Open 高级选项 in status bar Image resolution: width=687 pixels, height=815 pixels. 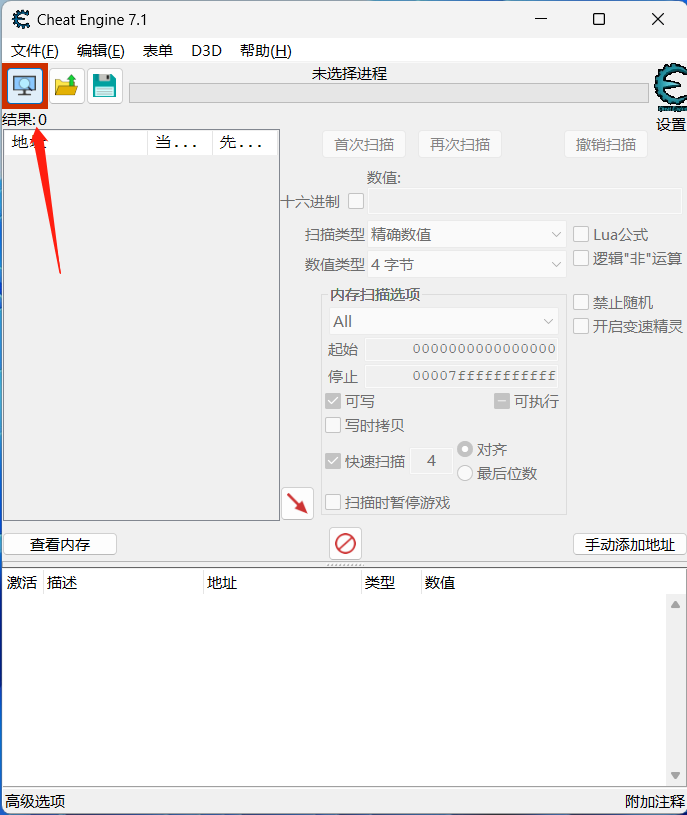[x=35, y=801]
